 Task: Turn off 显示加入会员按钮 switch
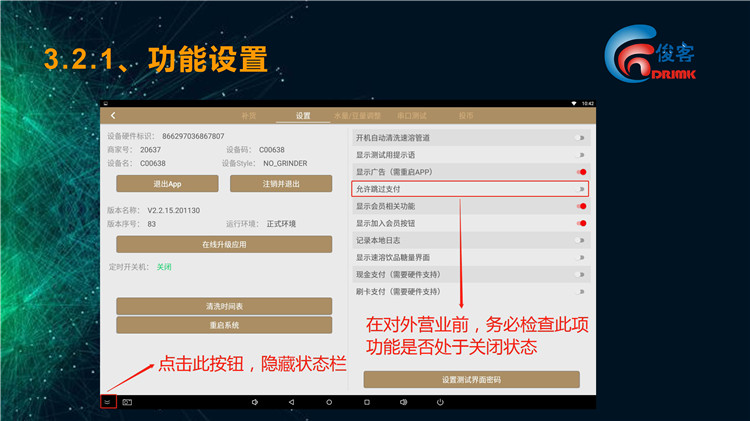pyautogui.click(x=581, y=223)
